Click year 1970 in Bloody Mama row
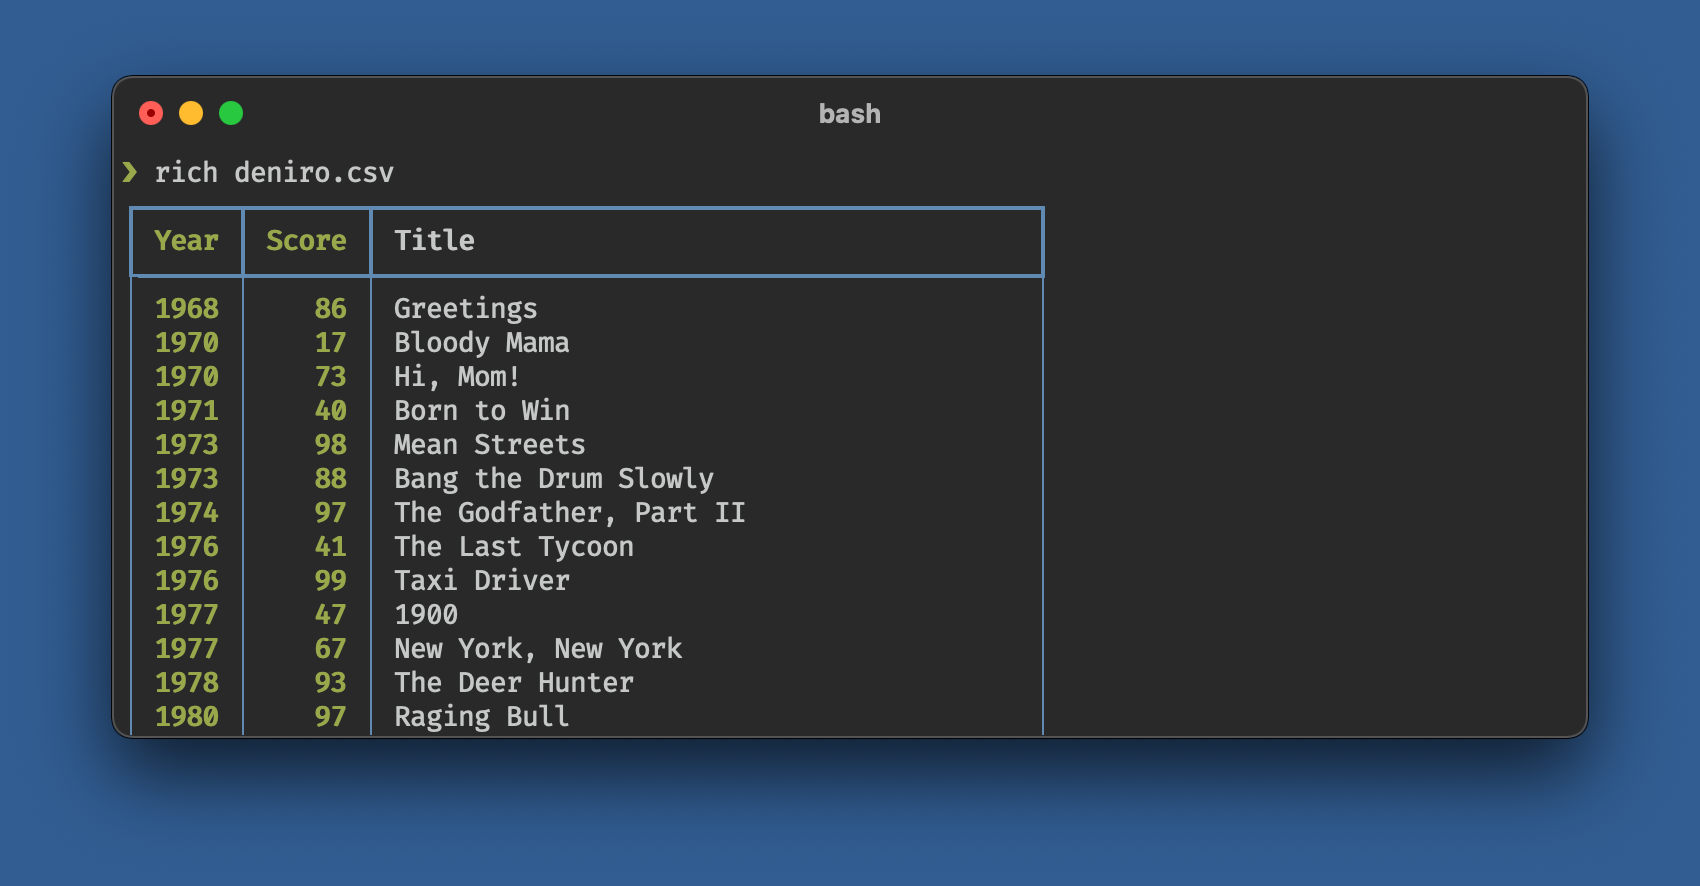Image resolution: width=1700 pixels, height=886 pixels. pyautogui.click(x=187, y=343)
